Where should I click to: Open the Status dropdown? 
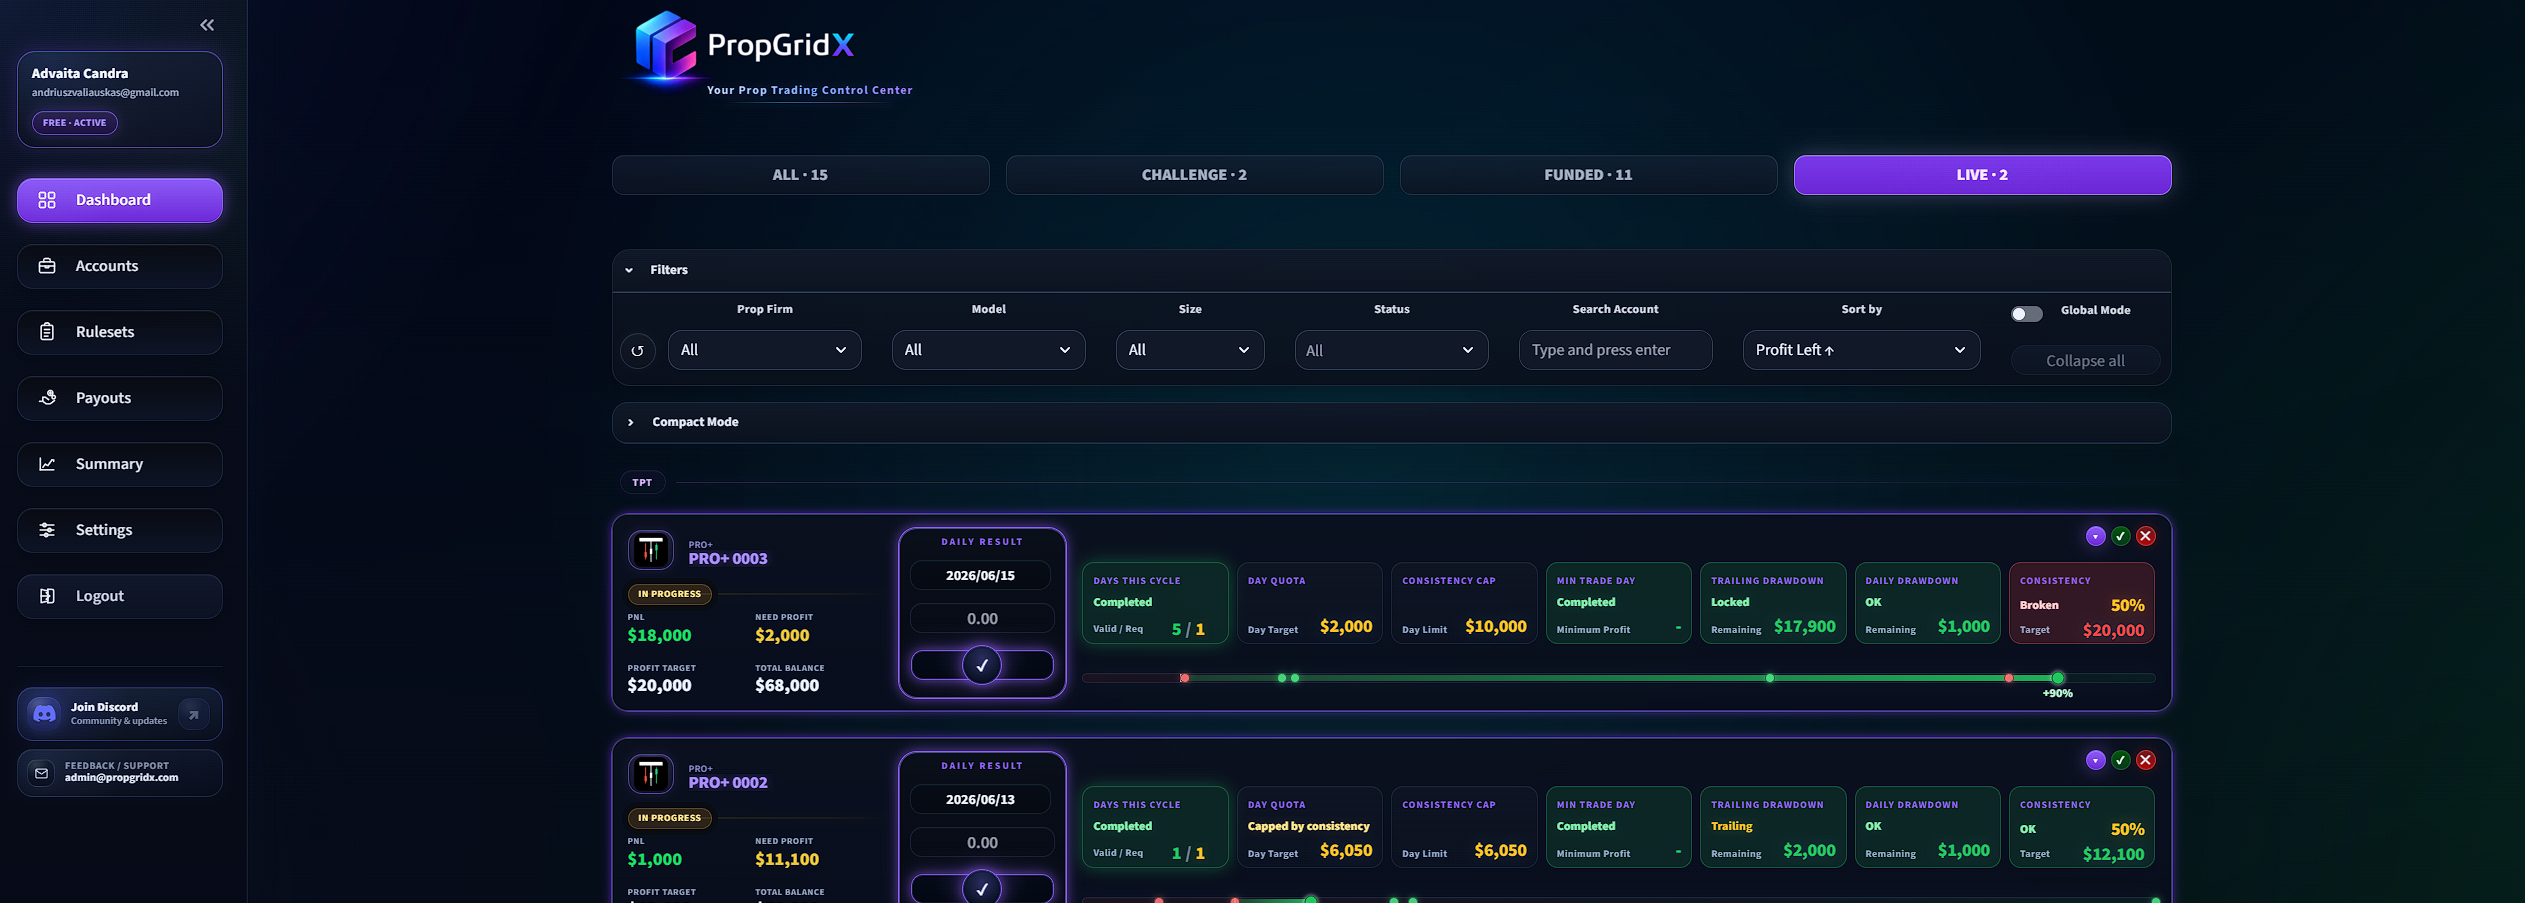click(1391, 350)
